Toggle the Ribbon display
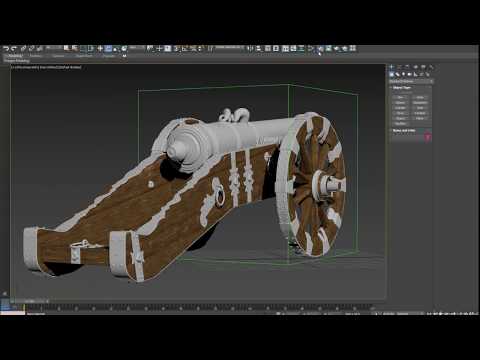This screenshot has width=480, height=360. (x=285, y=49)
